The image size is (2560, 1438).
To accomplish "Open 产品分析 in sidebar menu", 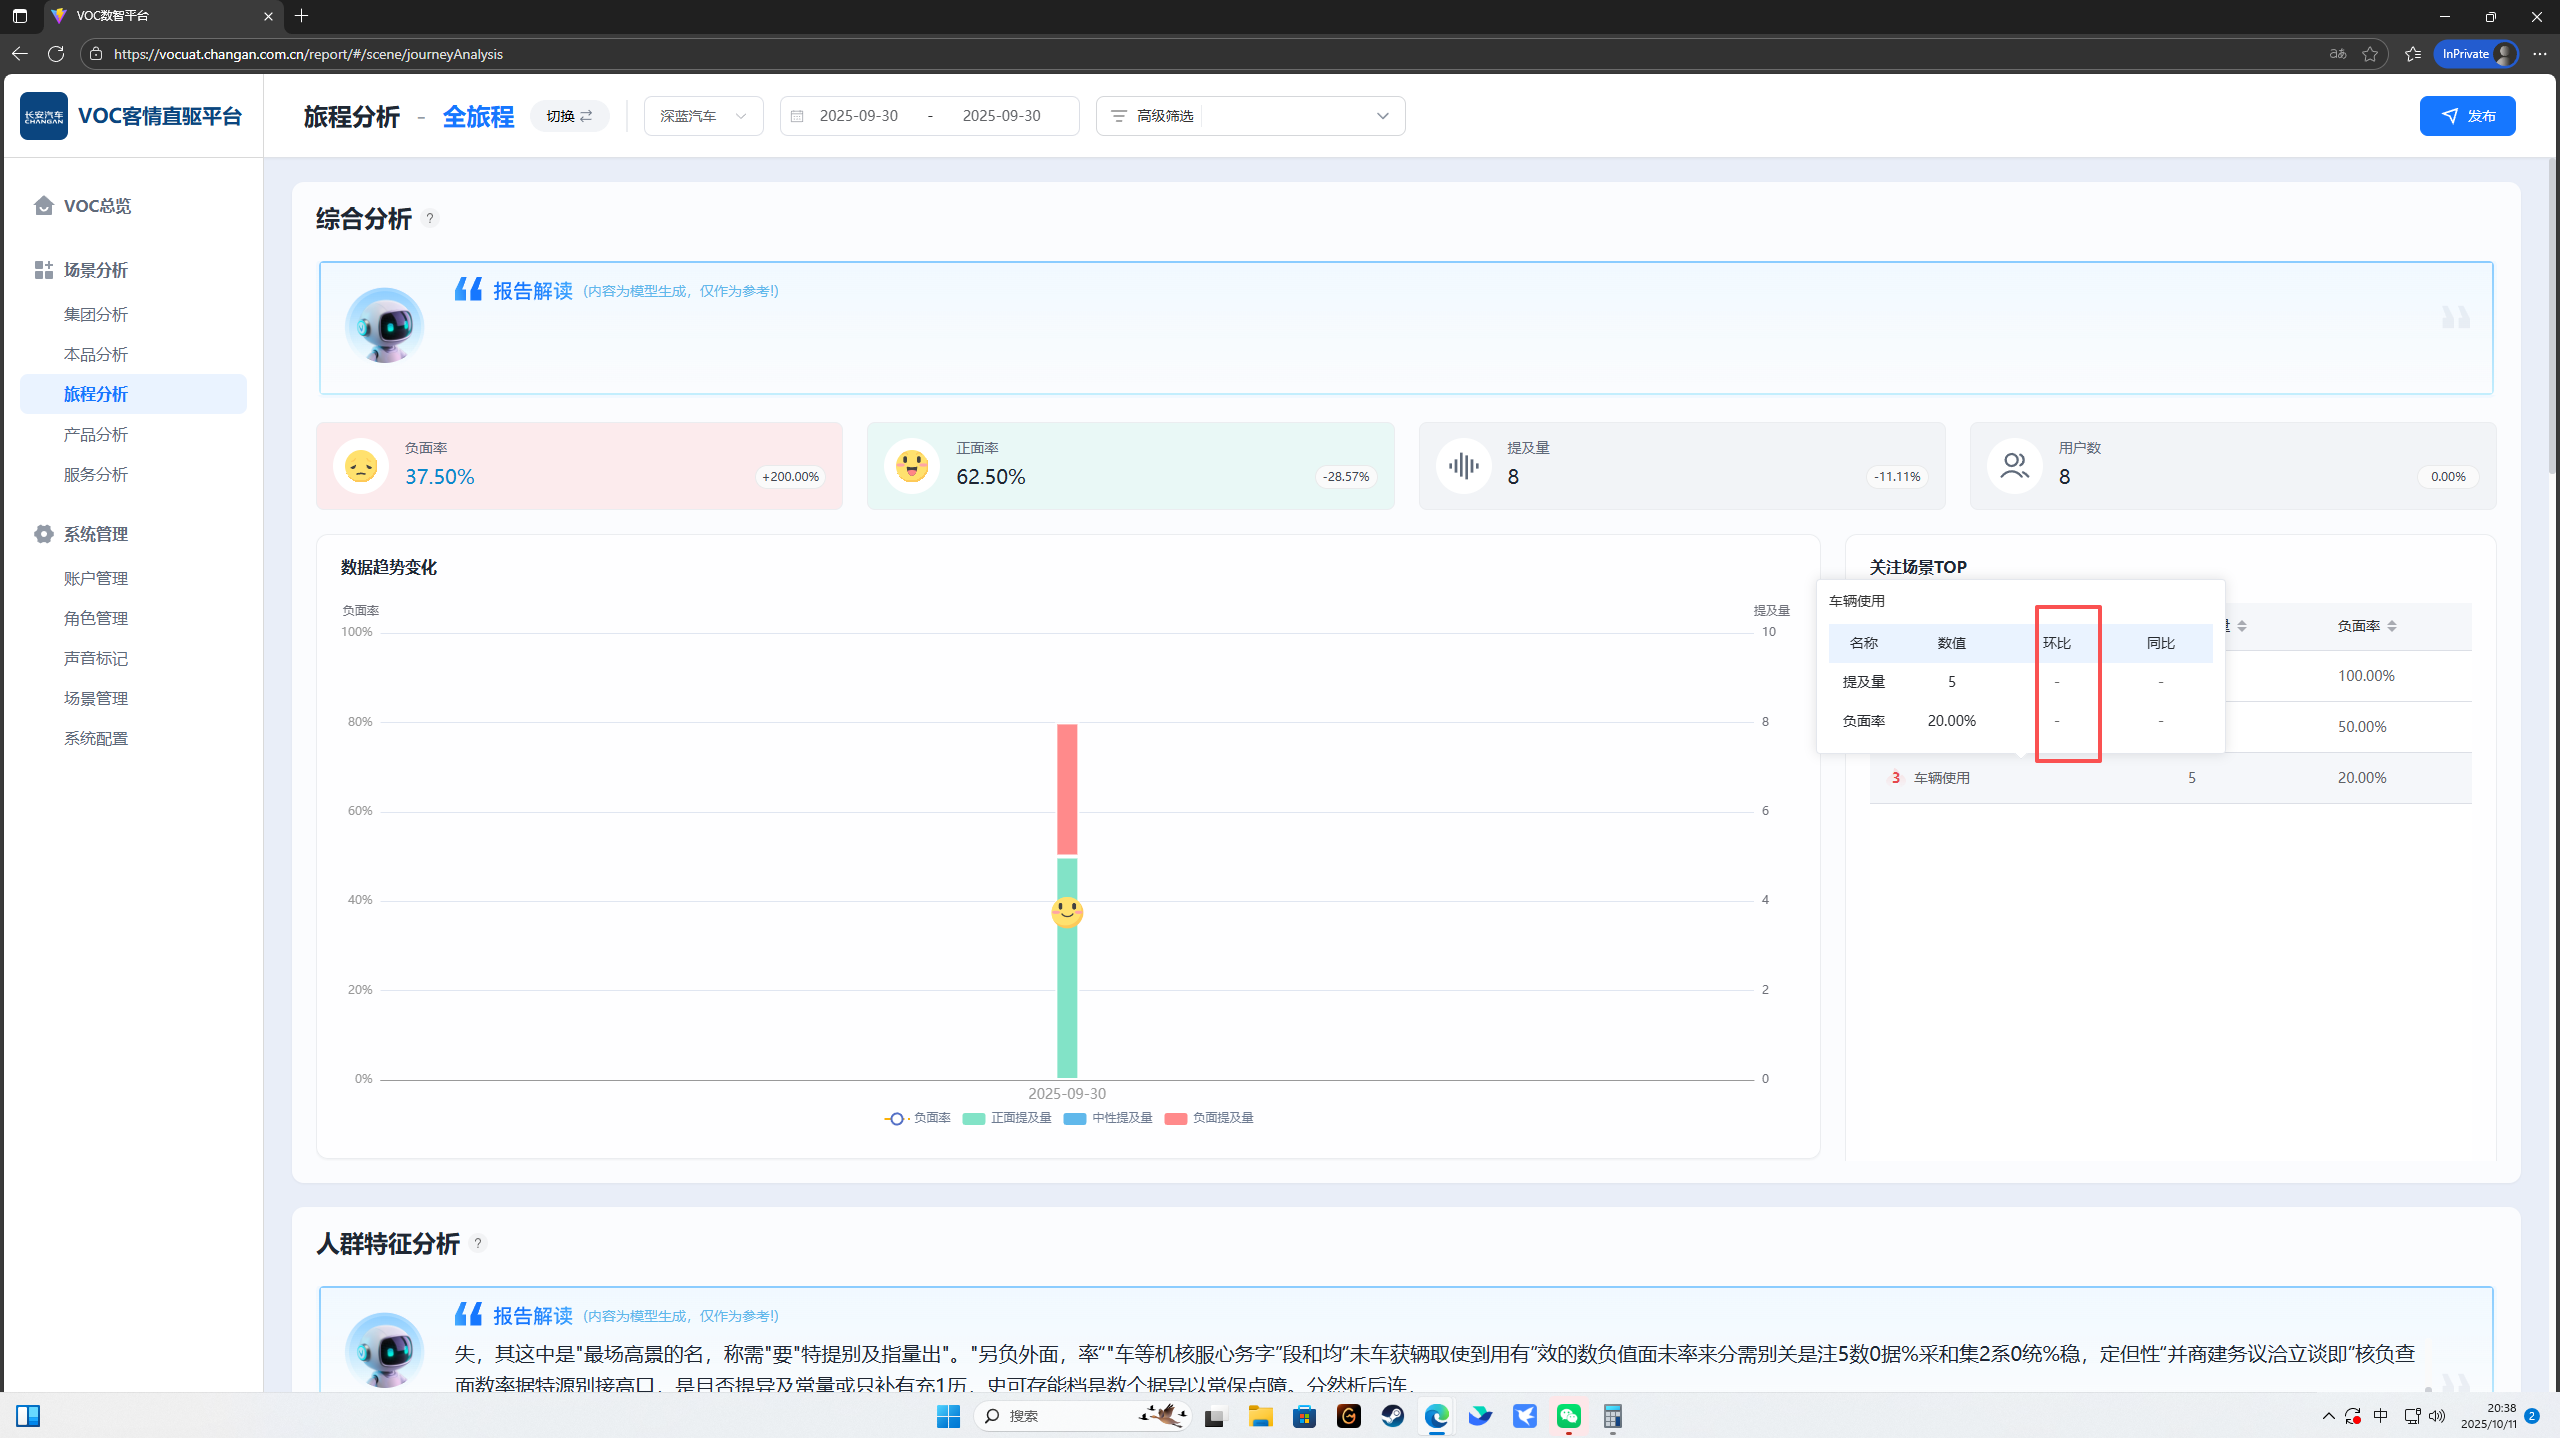I will (96, 434).
